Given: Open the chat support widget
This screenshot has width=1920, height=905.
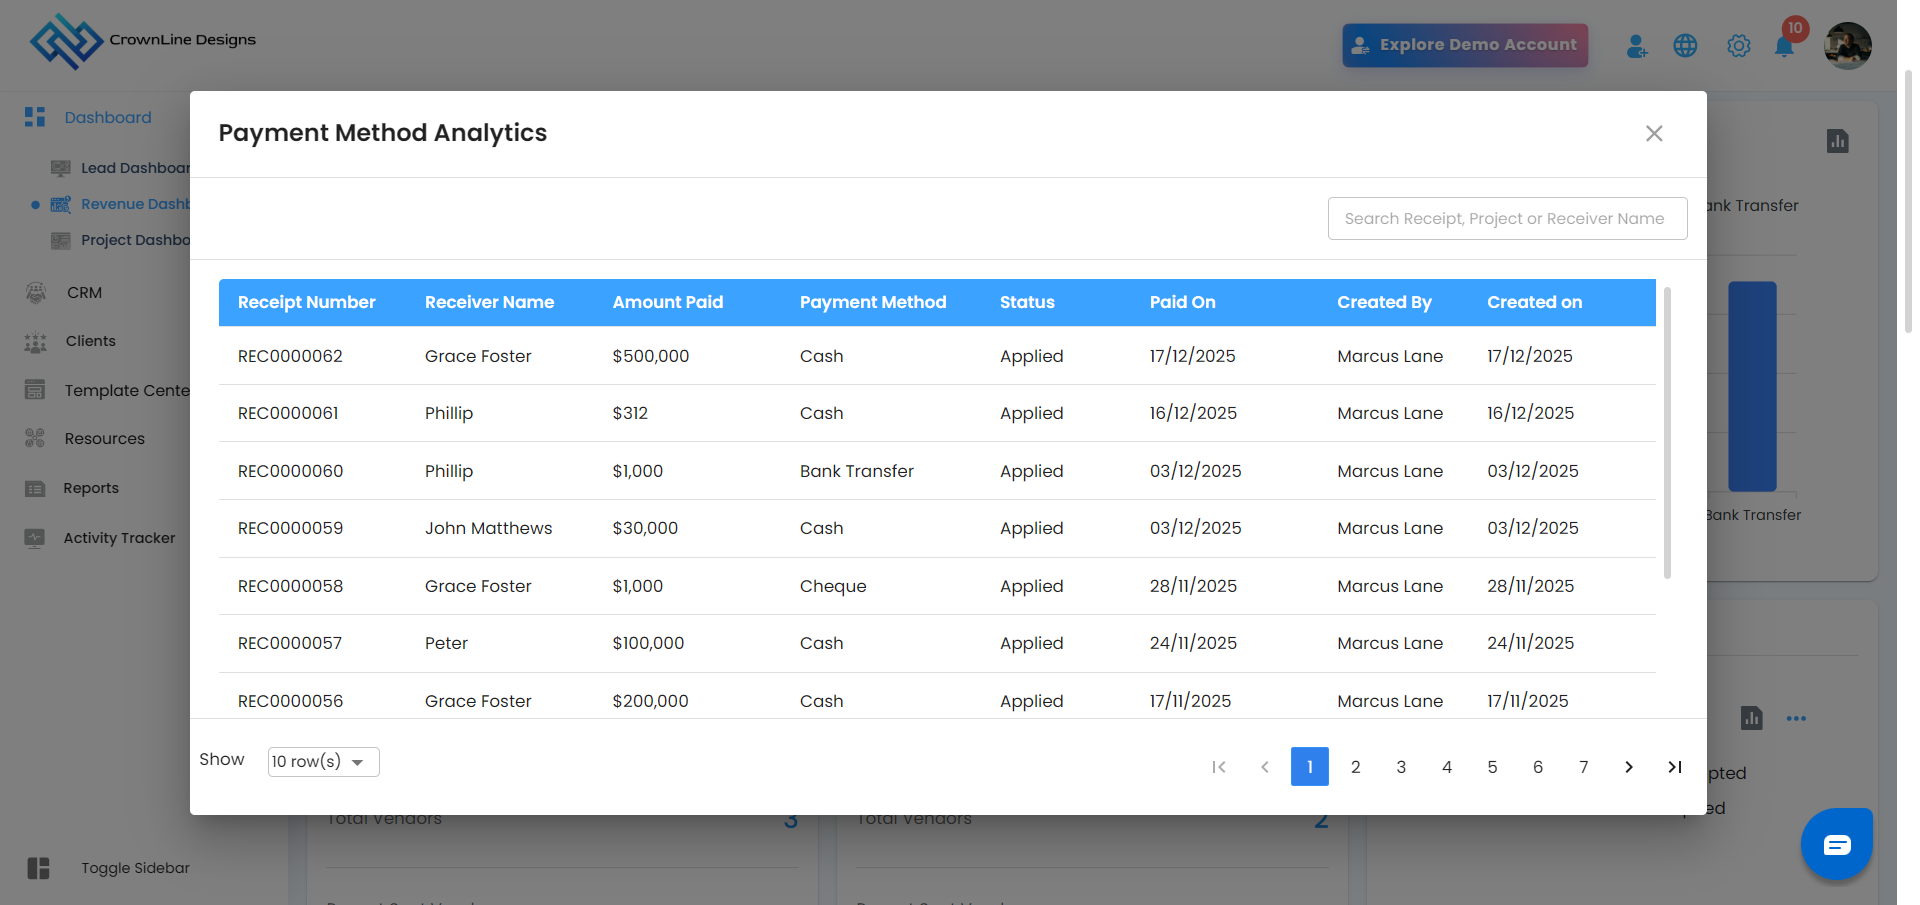Looking at the screenshot, I should click(x=1836, y=845).
